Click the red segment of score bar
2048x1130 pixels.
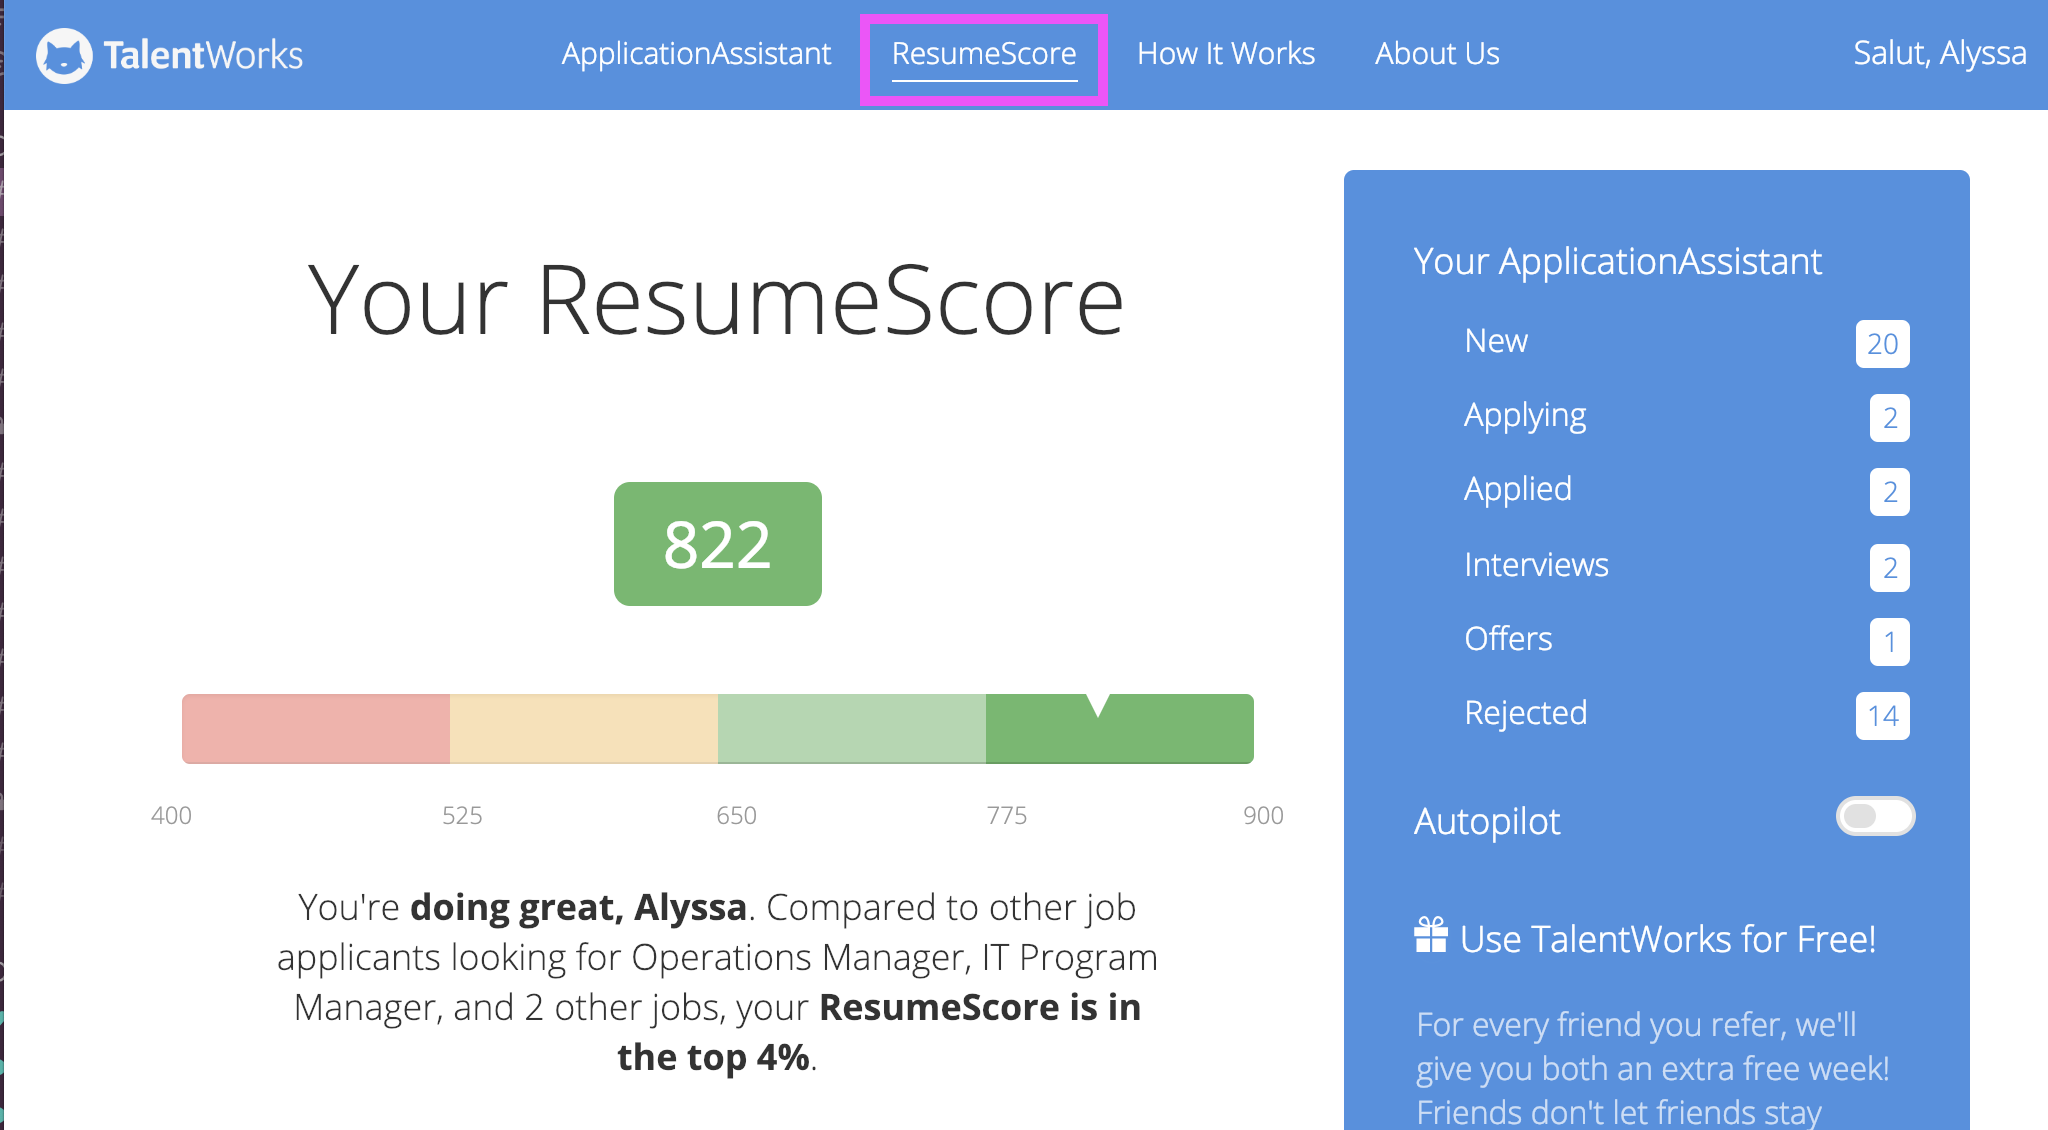tap(315, 729)
